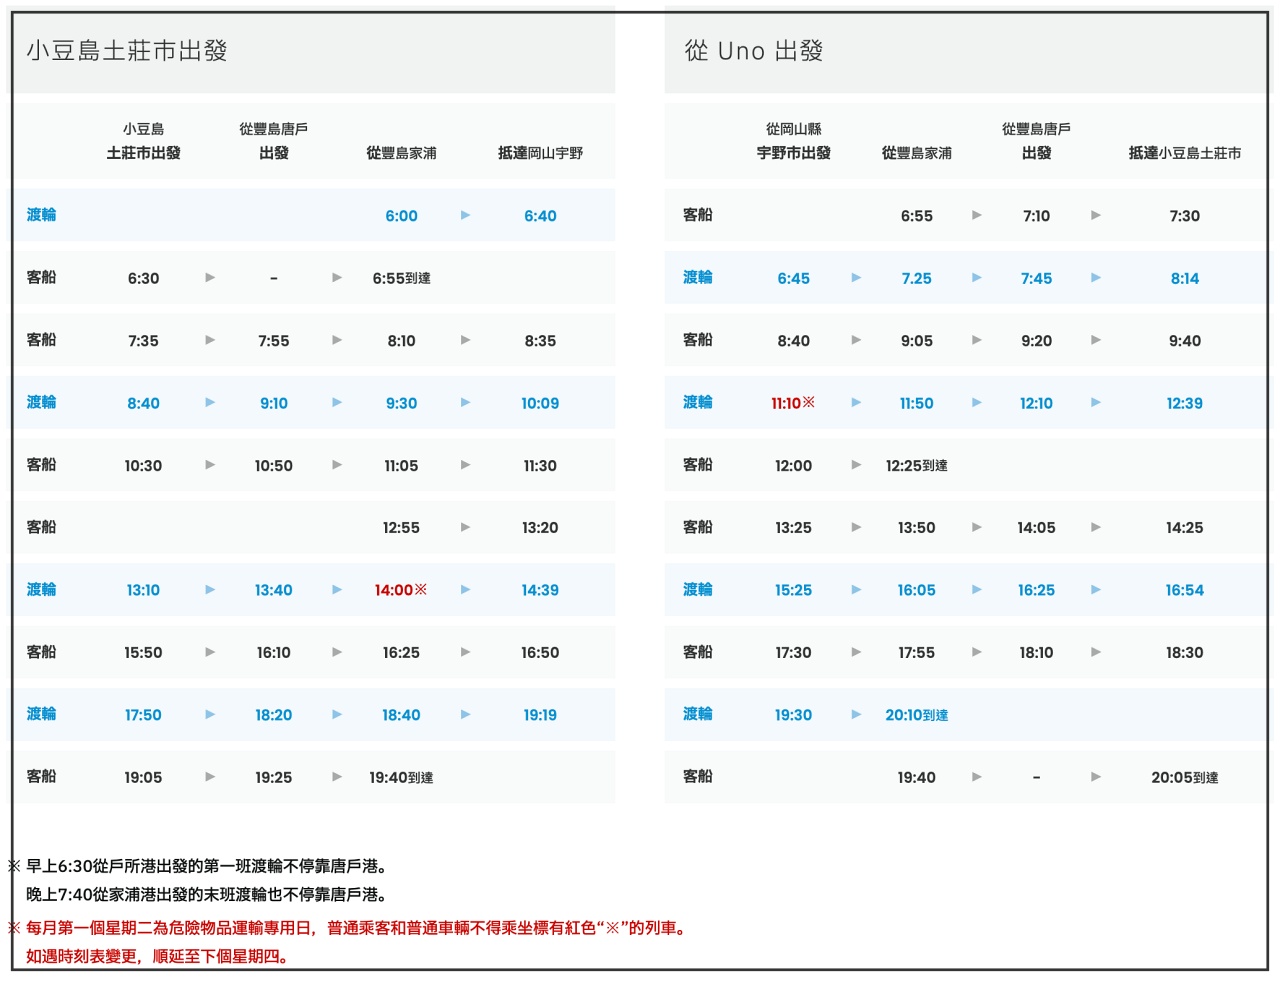Select the 小豆島土莊市出發 section heading
Viewport: 1280px width, 982px height.
click(x=127, y=51)
